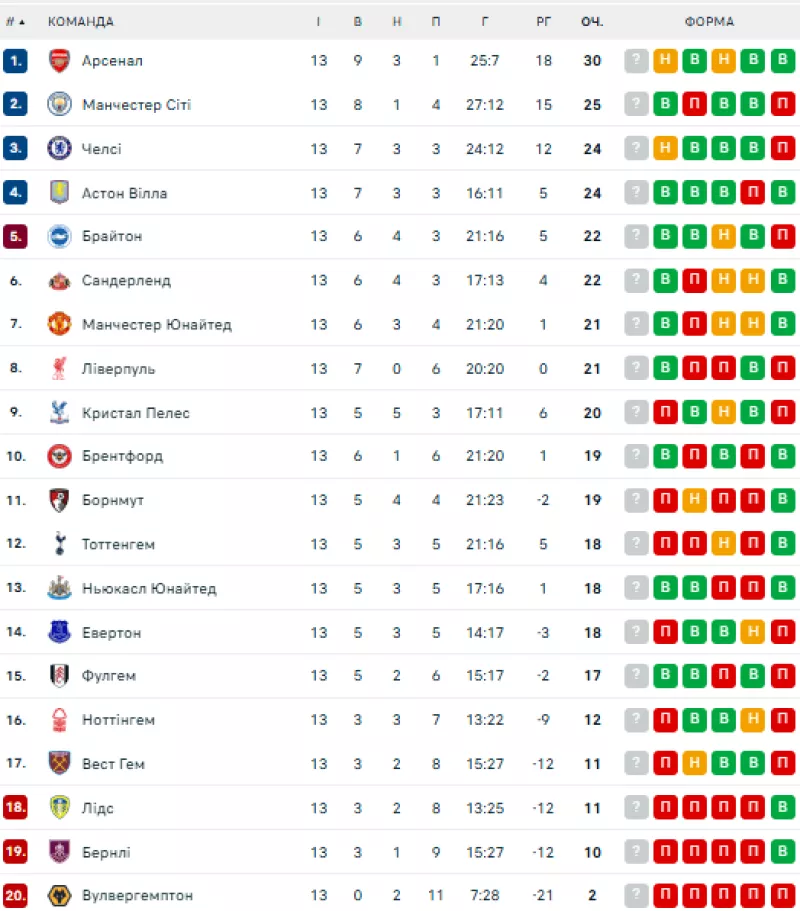
Task: Click Burnley's last green В form badge
Action: click(783, 852)
